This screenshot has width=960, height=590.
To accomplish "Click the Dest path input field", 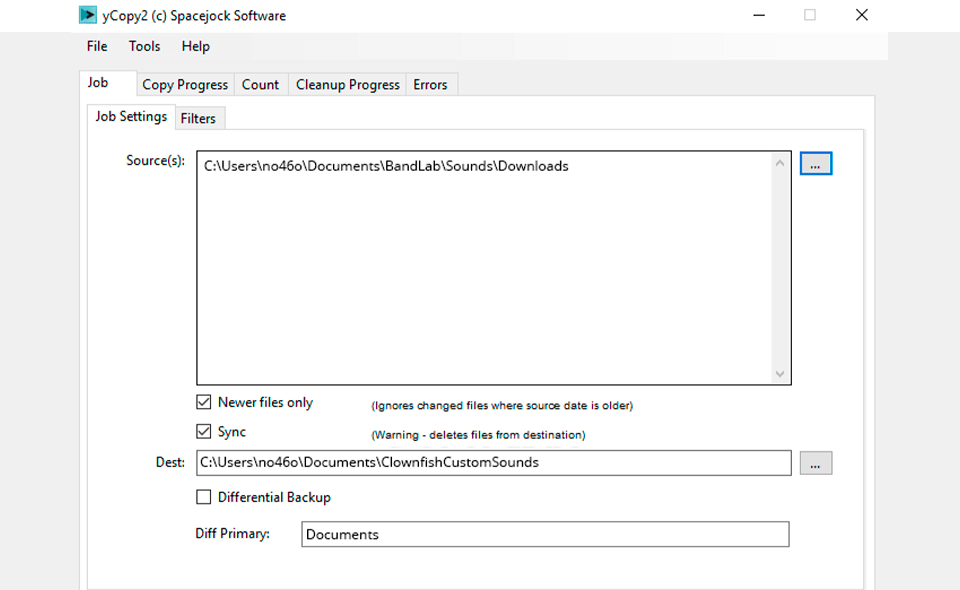I will (493, 463).
